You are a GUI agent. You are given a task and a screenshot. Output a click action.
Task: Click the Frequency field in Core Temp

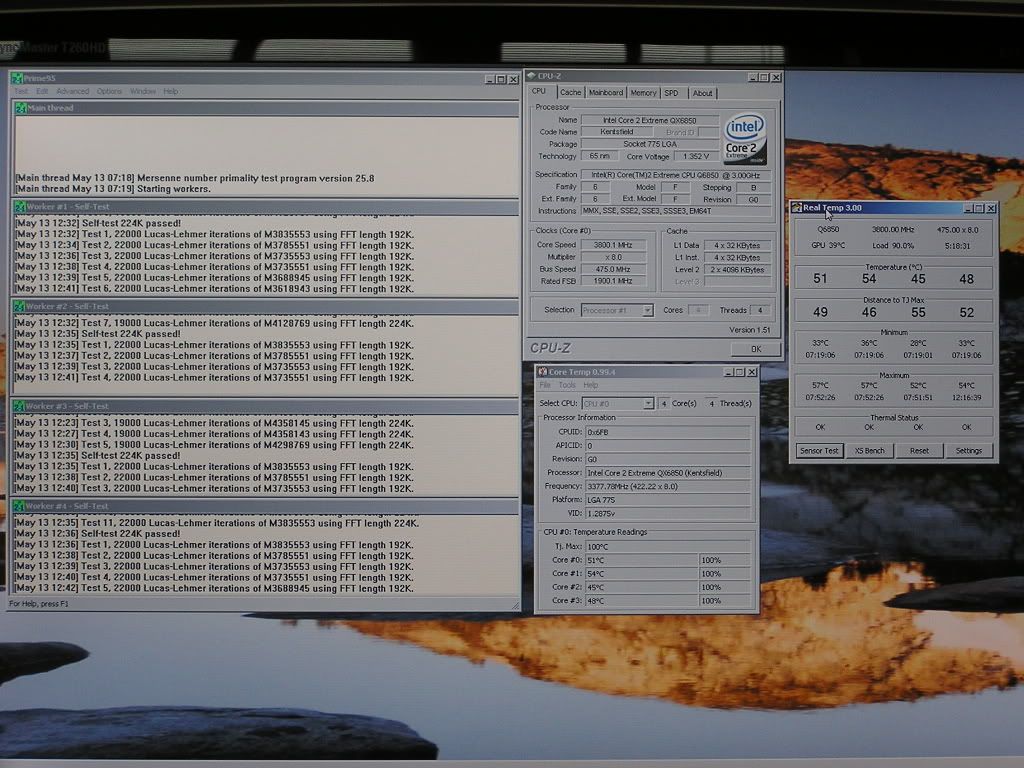(667, 487)
